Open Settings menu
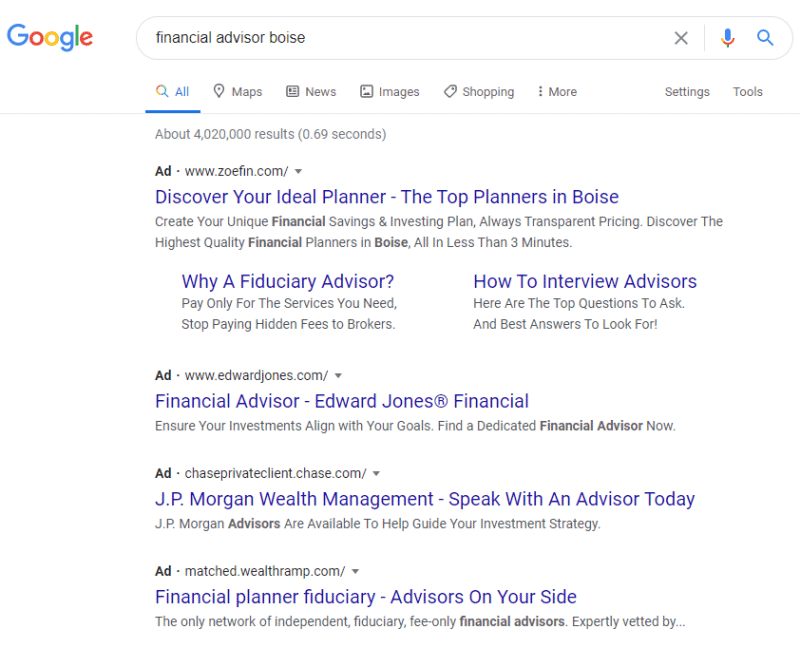The width and height of the screenshot is (800, 648). point(687,92)
